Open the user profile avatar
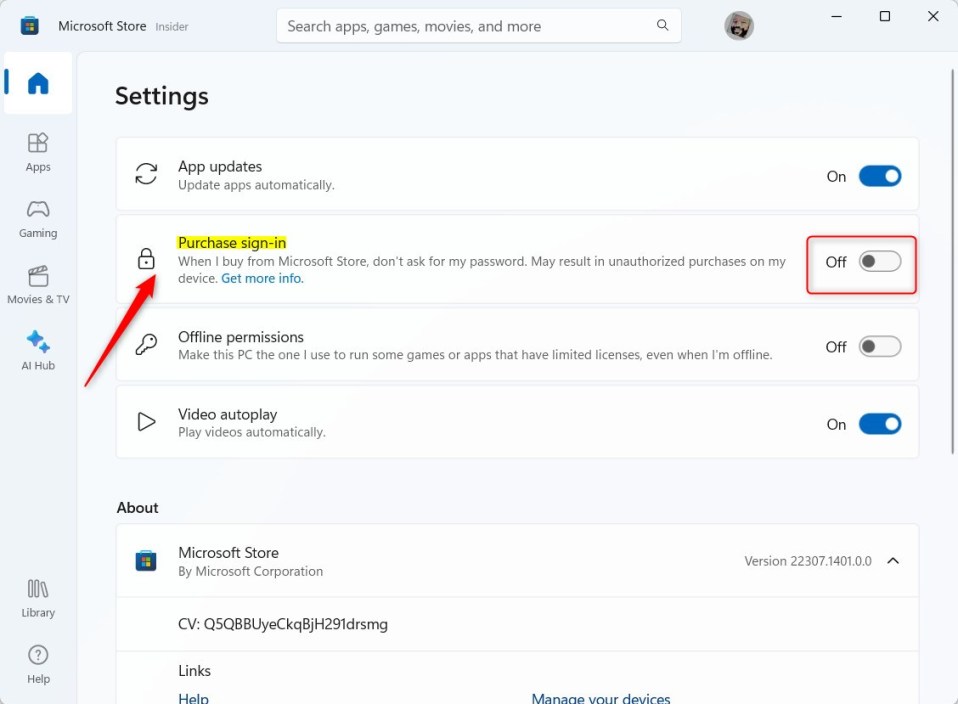This screenshot has width=958, height=704. [739, 26]
